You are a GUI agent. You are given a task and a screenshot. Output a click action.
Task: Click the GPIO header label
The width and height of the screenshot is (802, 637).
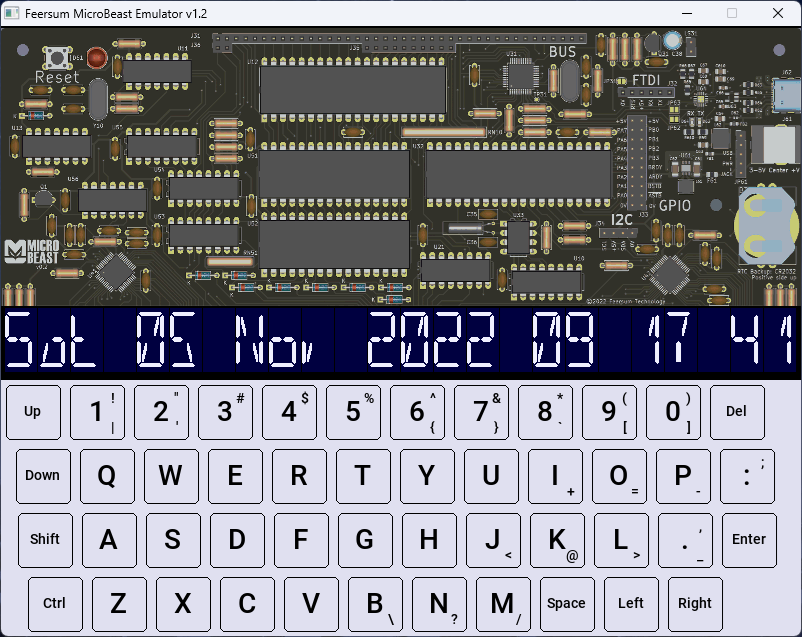(x=675, y=206)
